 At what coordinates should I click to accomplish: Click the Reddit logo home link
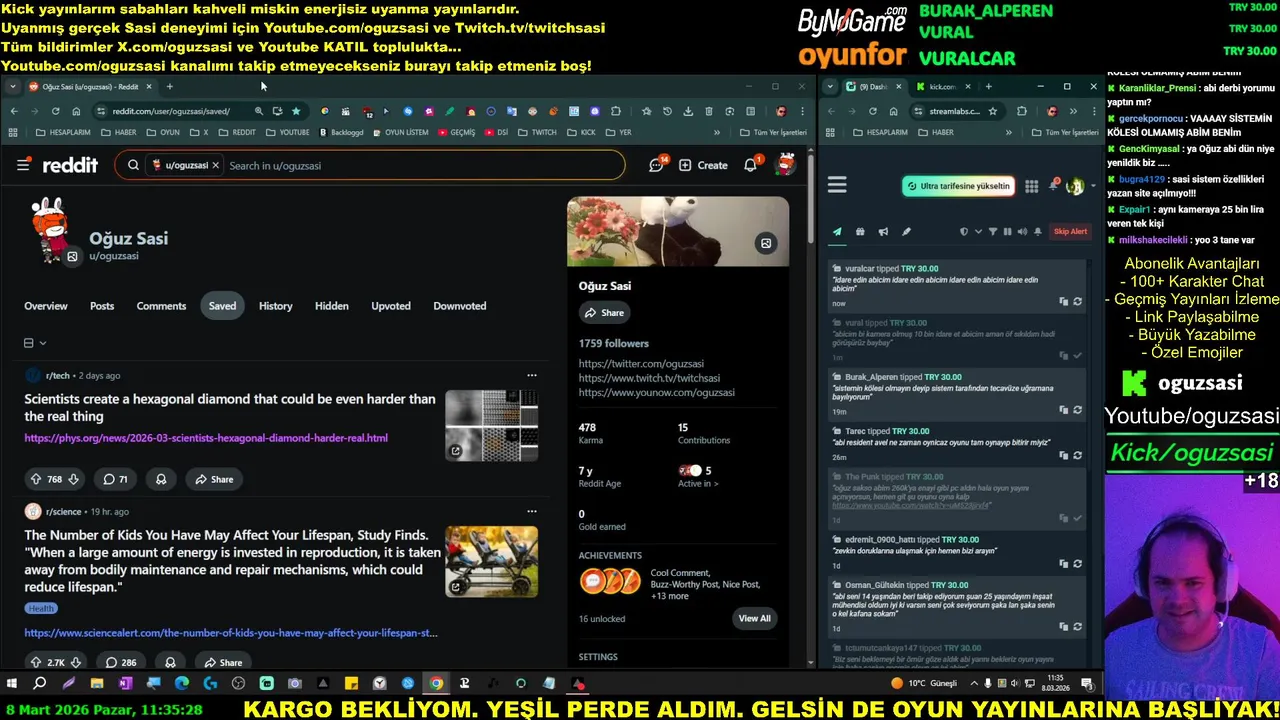(70, 165)
